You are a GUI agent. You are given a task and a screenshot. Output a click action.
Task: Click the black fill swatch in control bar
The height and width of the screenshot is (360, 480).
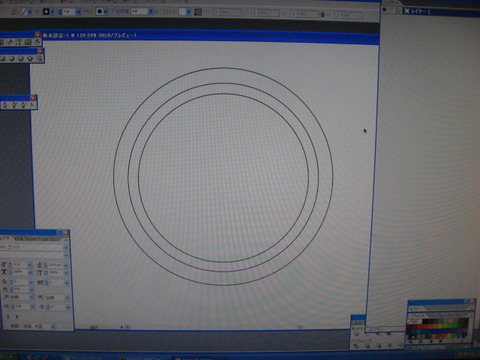pos(46,12)
